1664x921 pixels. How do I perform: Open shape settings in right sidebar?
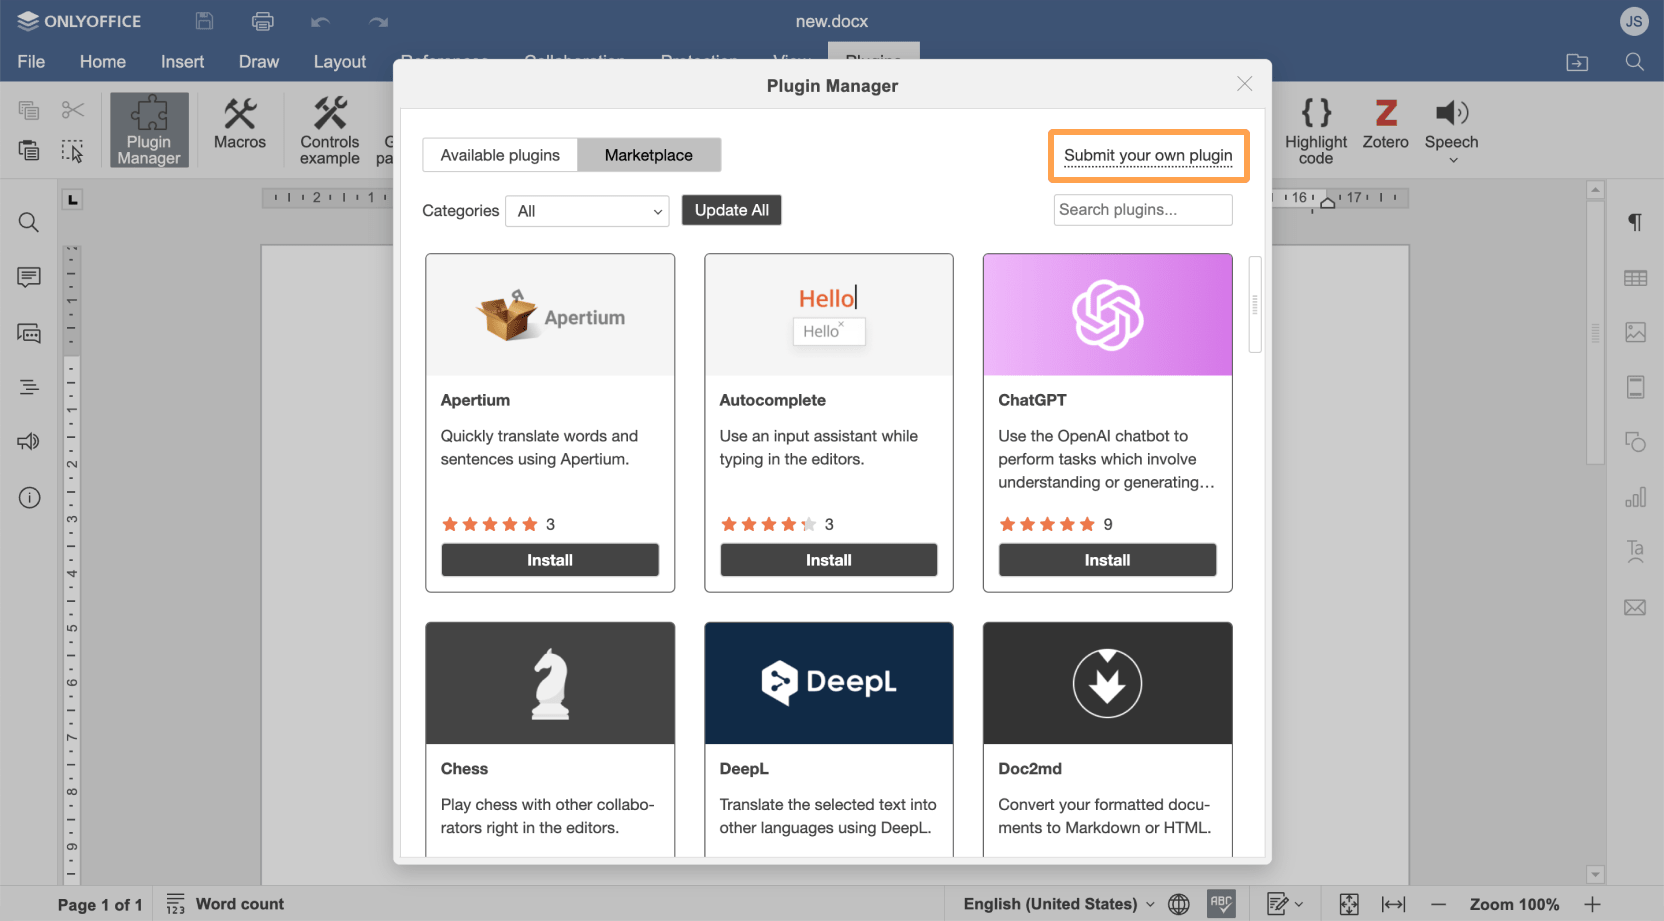(x=1635, y=442)
